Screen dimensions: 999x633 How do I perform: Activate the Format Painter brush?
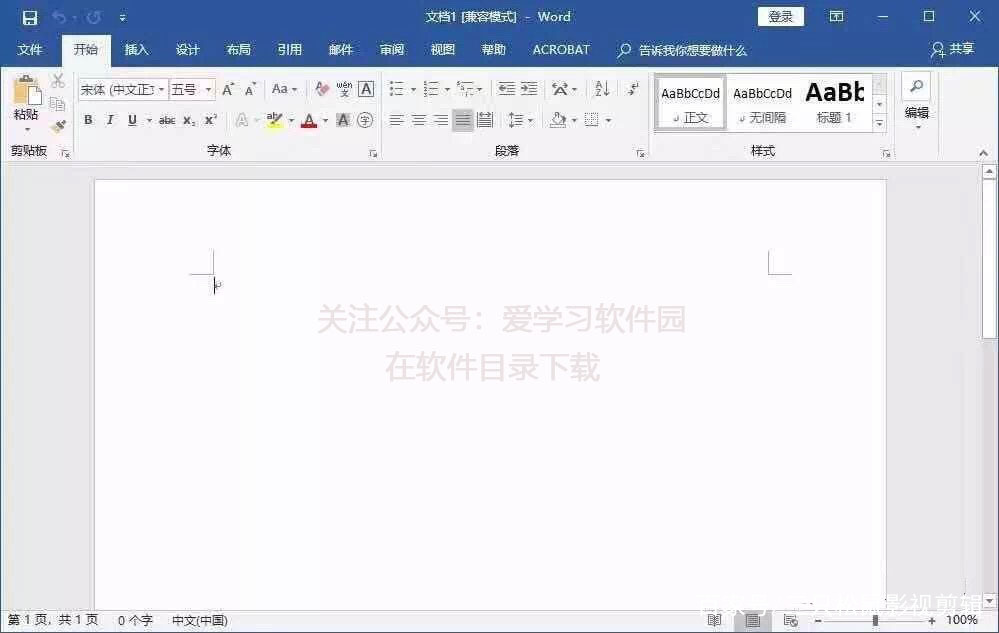tap(58, 126)
